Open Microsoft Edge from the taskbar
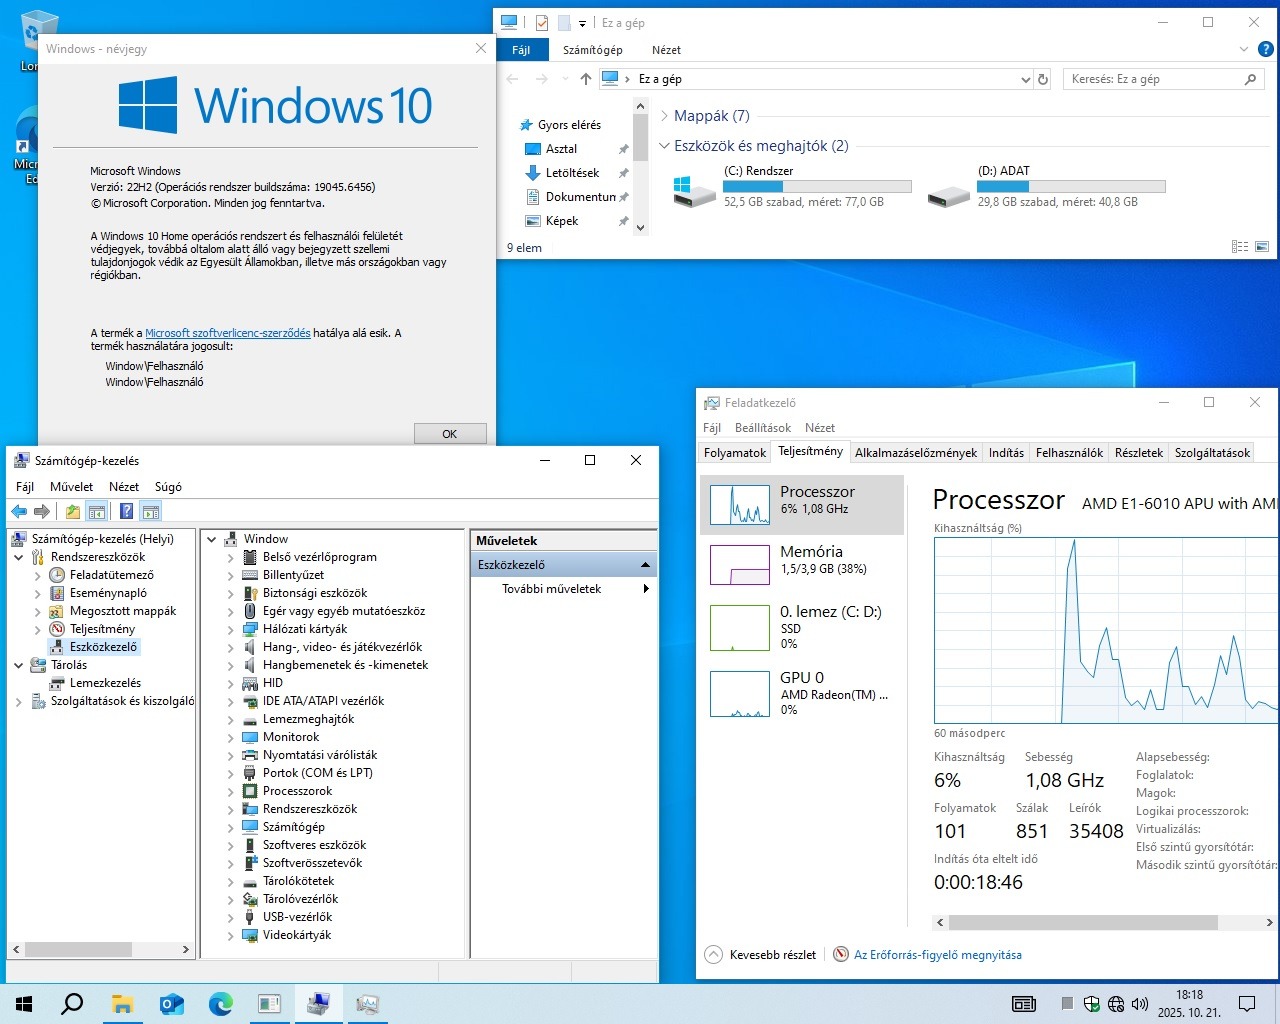 pyautogui.click(x=220, y=1003)
